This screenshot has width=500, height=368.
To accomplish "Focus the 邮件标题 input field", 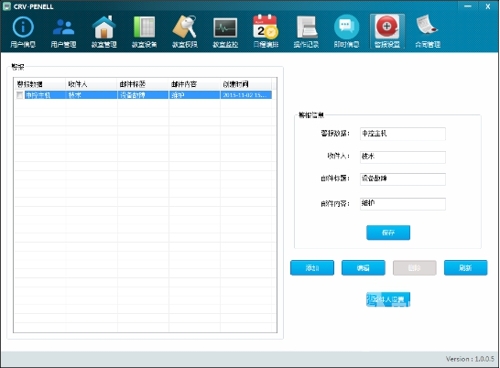I will pyautogui.click(x=403, y=179).
